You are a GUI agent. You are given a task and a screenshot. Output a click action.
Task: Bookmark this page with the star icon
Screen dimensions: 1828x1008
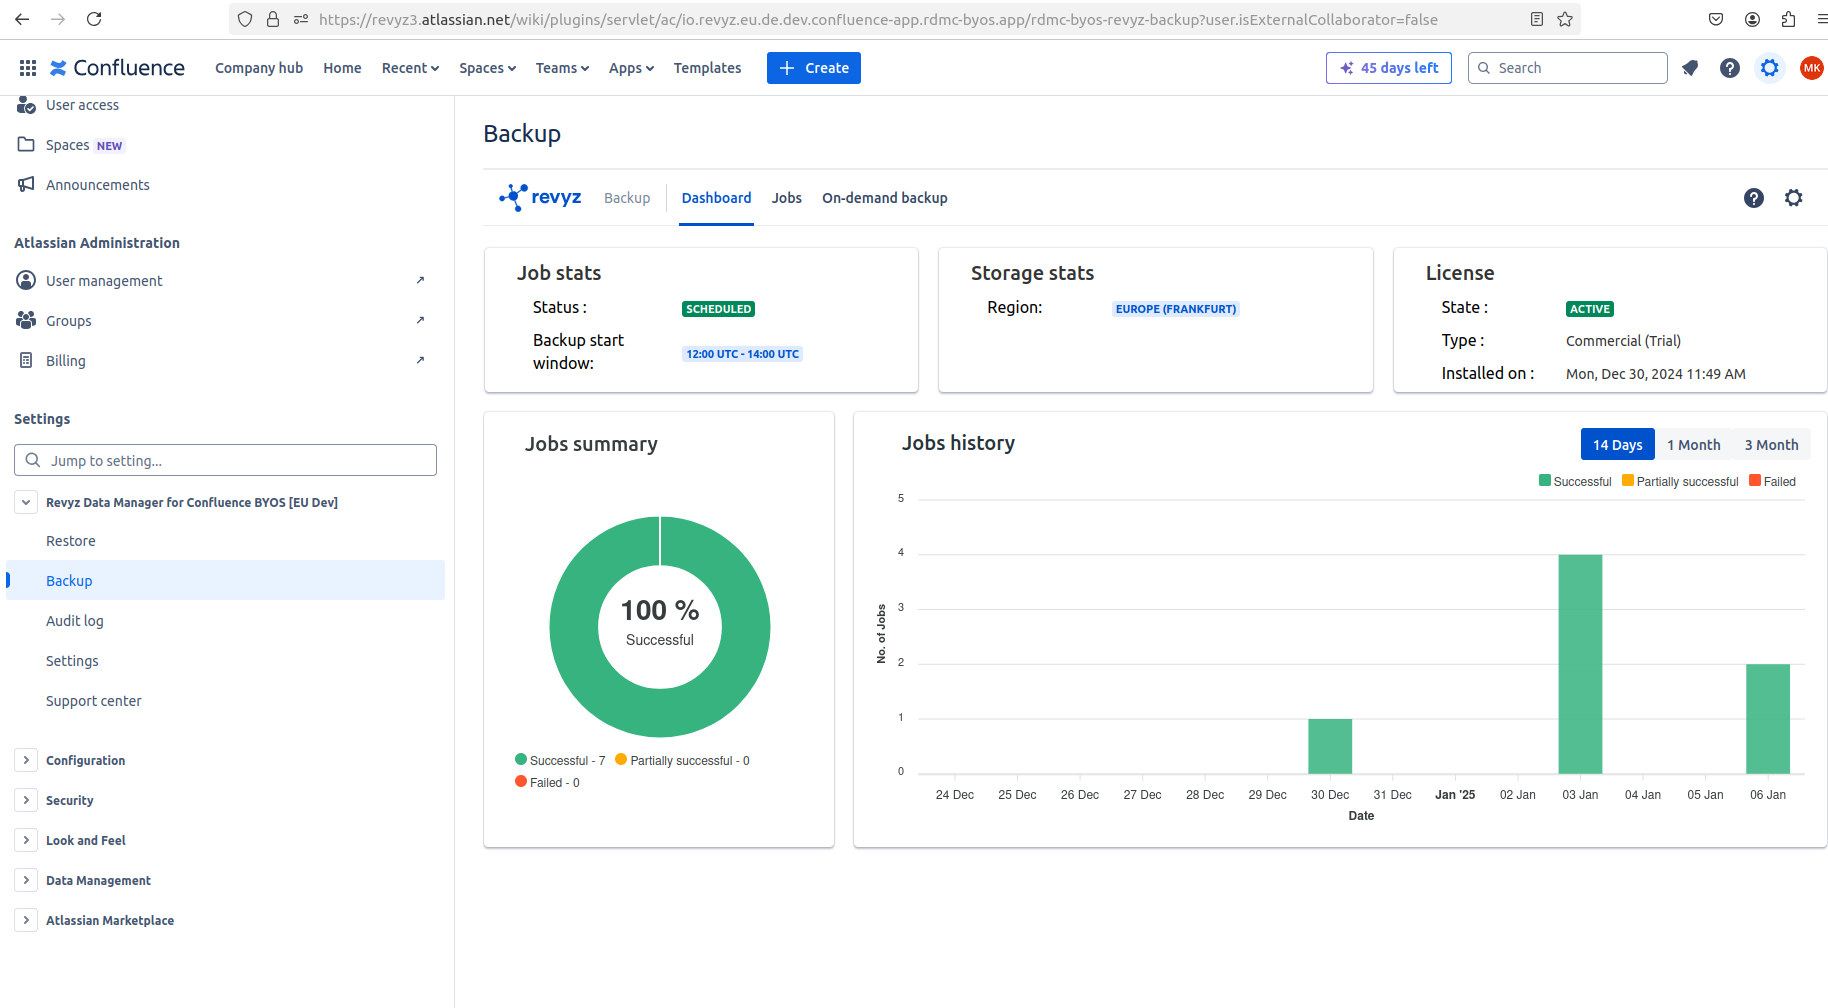[x=1565, y=19]
